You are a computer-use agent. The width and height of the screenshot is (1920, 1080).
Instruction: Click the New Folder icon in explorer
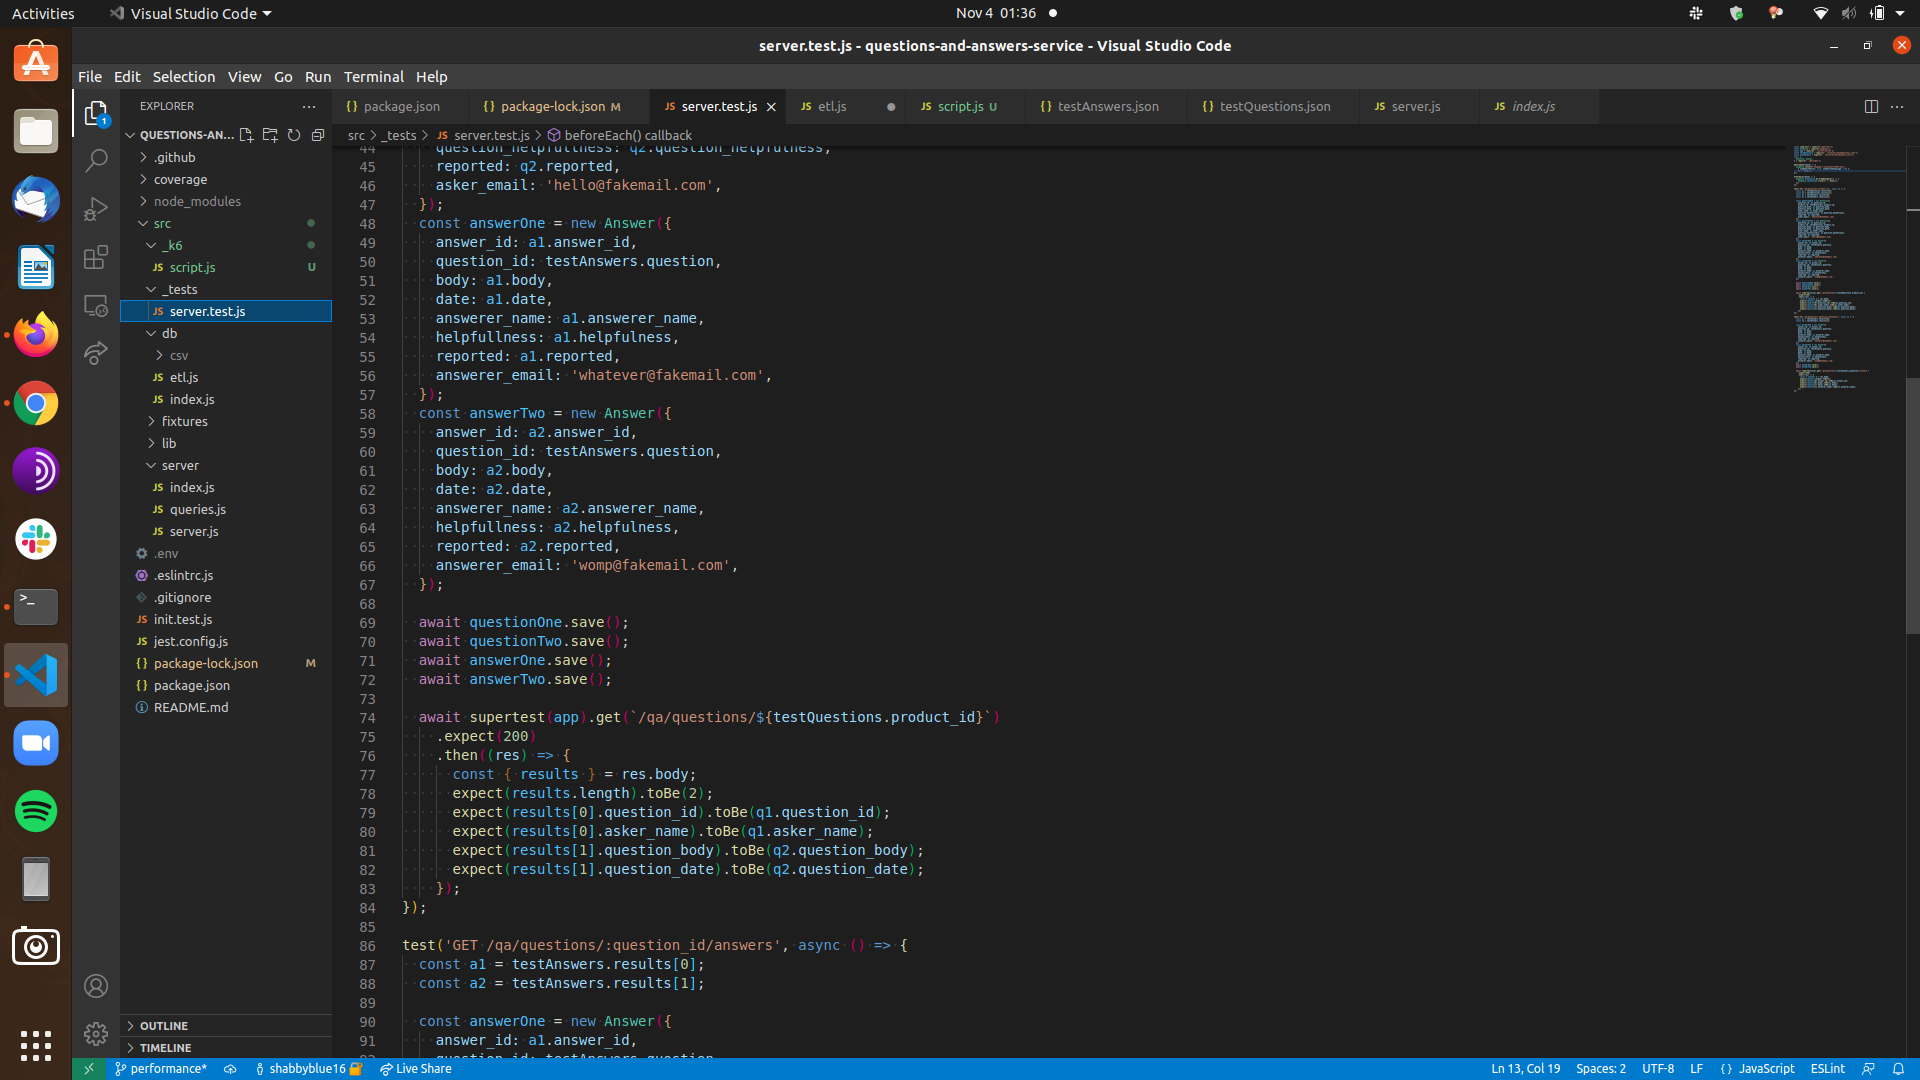[270, 135]
